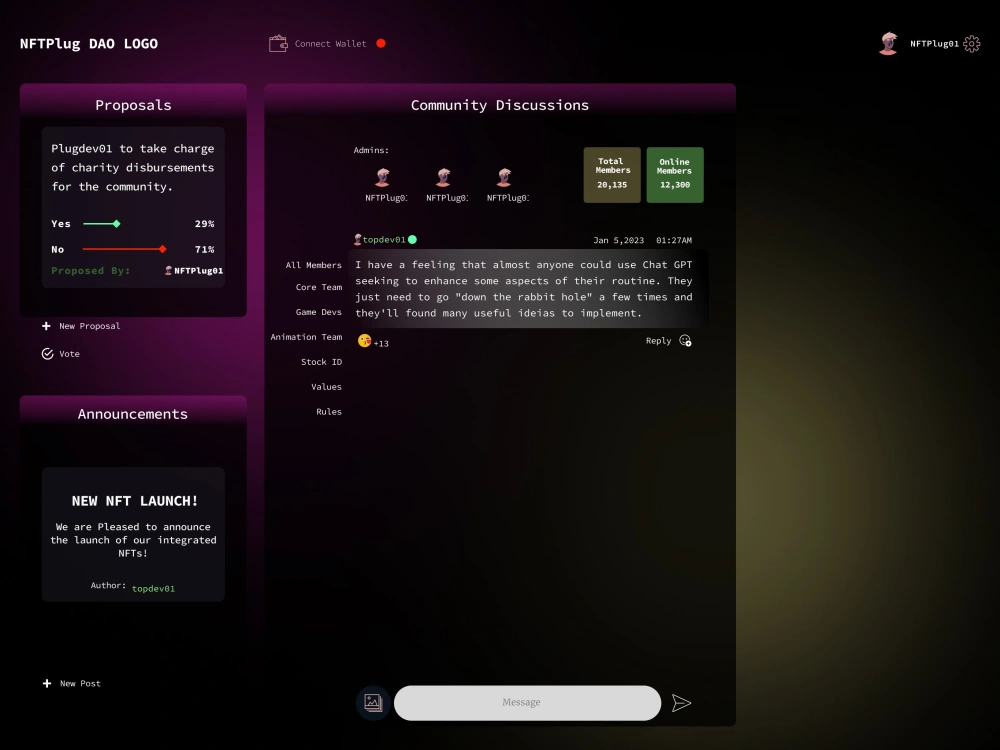The height and width of the screenshot is (750, 1000).
Task: Select the first admin NFTPlug avatar
Action: (x=383, y=177)
